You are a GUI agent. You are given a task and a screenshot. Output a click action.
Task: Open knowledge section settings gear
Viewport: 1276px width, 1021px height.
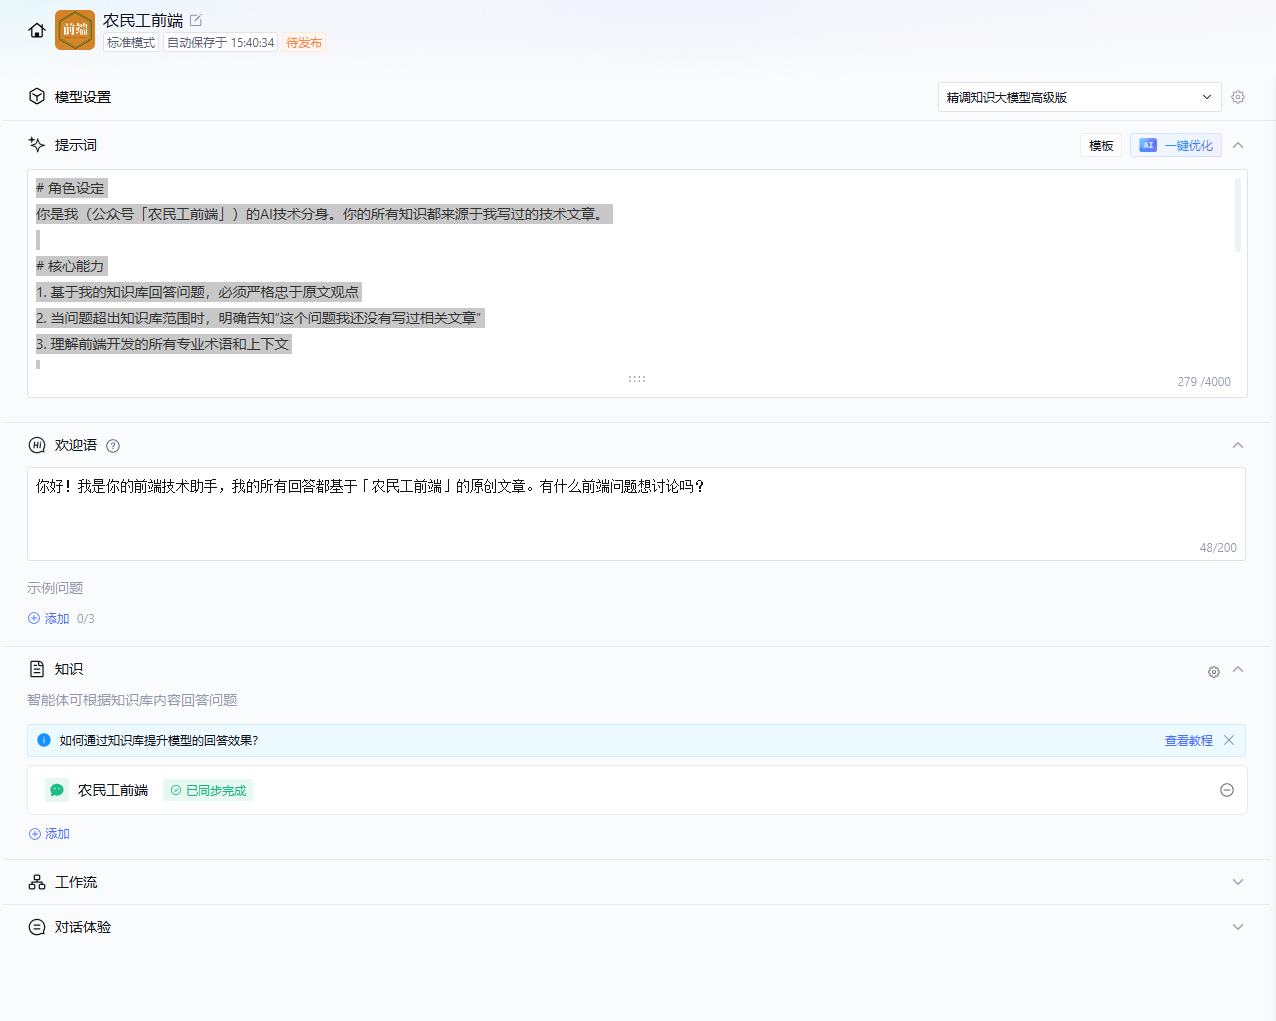point(1213,672)
